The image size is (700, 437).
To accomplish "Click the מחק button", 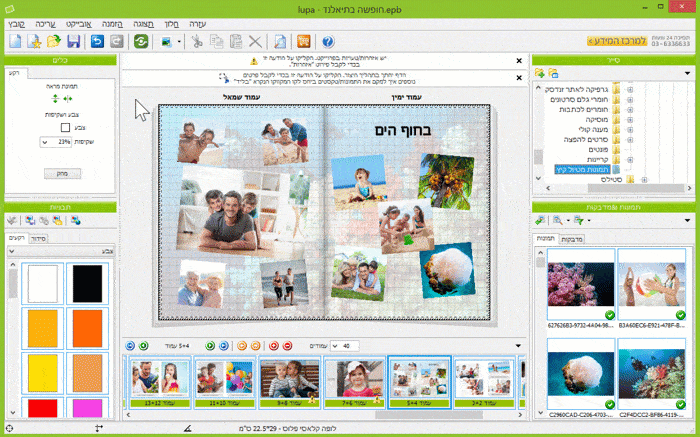I will (x=62, y=173).
